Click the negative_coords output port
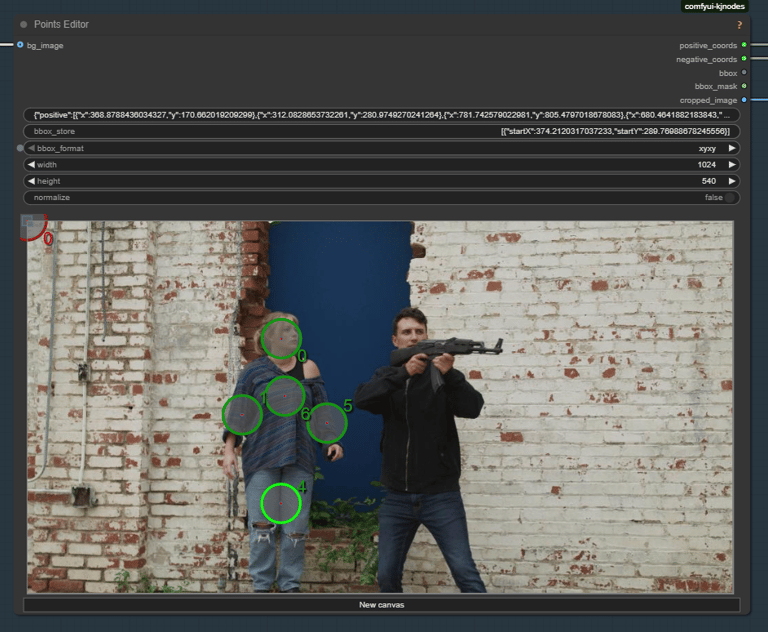This screenshot has height=632, width=768. [744, 59]
